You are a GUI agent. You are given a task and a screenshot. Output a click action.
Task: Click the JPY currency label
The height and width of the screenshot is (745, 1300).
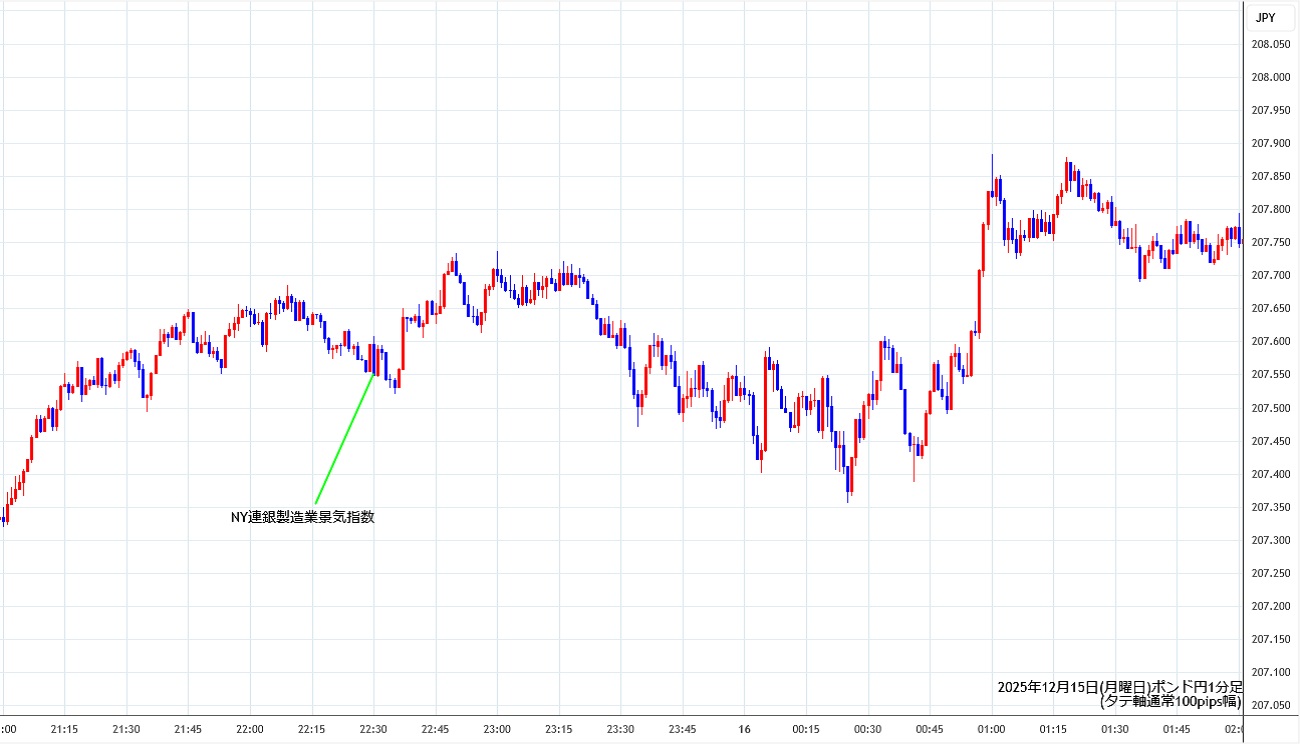[1265, 17]
